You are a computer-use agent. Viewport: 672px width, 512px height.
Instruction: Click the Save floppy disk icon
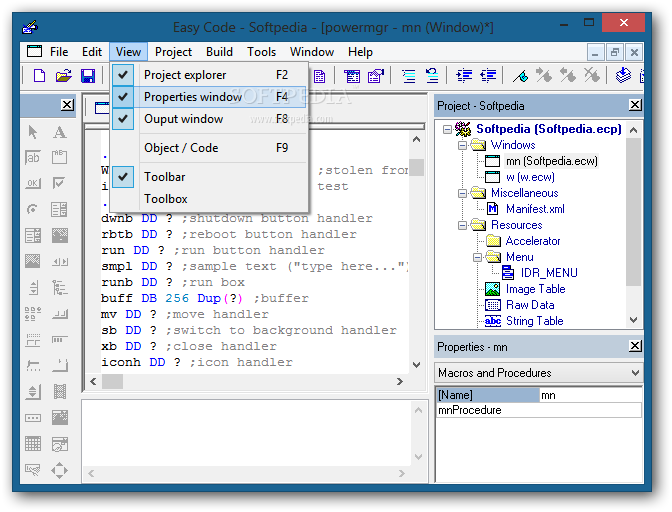pos(88,76)
